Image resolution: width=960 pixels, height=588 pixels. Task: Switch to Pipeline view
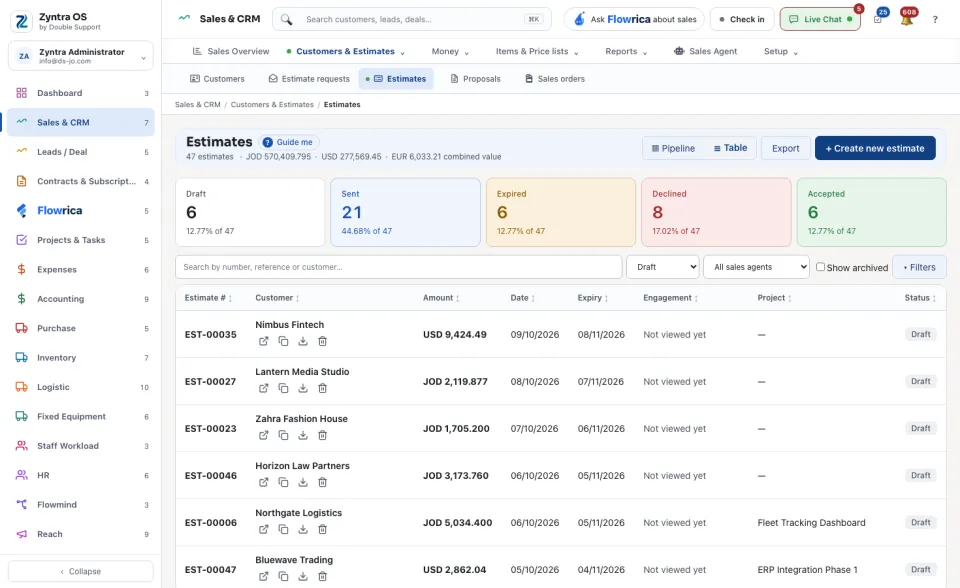pos(673,148)
